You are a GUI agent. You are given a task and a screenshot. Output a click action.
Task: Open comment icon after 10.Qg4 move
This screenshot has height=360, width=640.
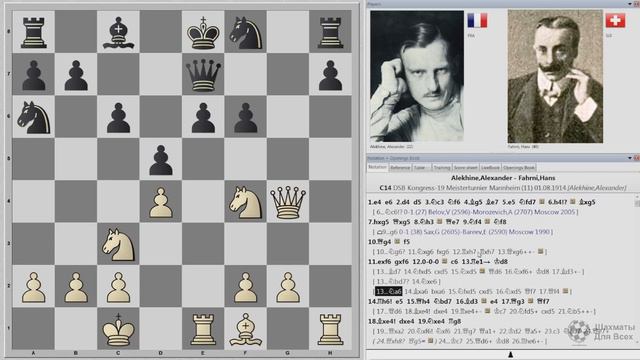click(x=397, y=242)
